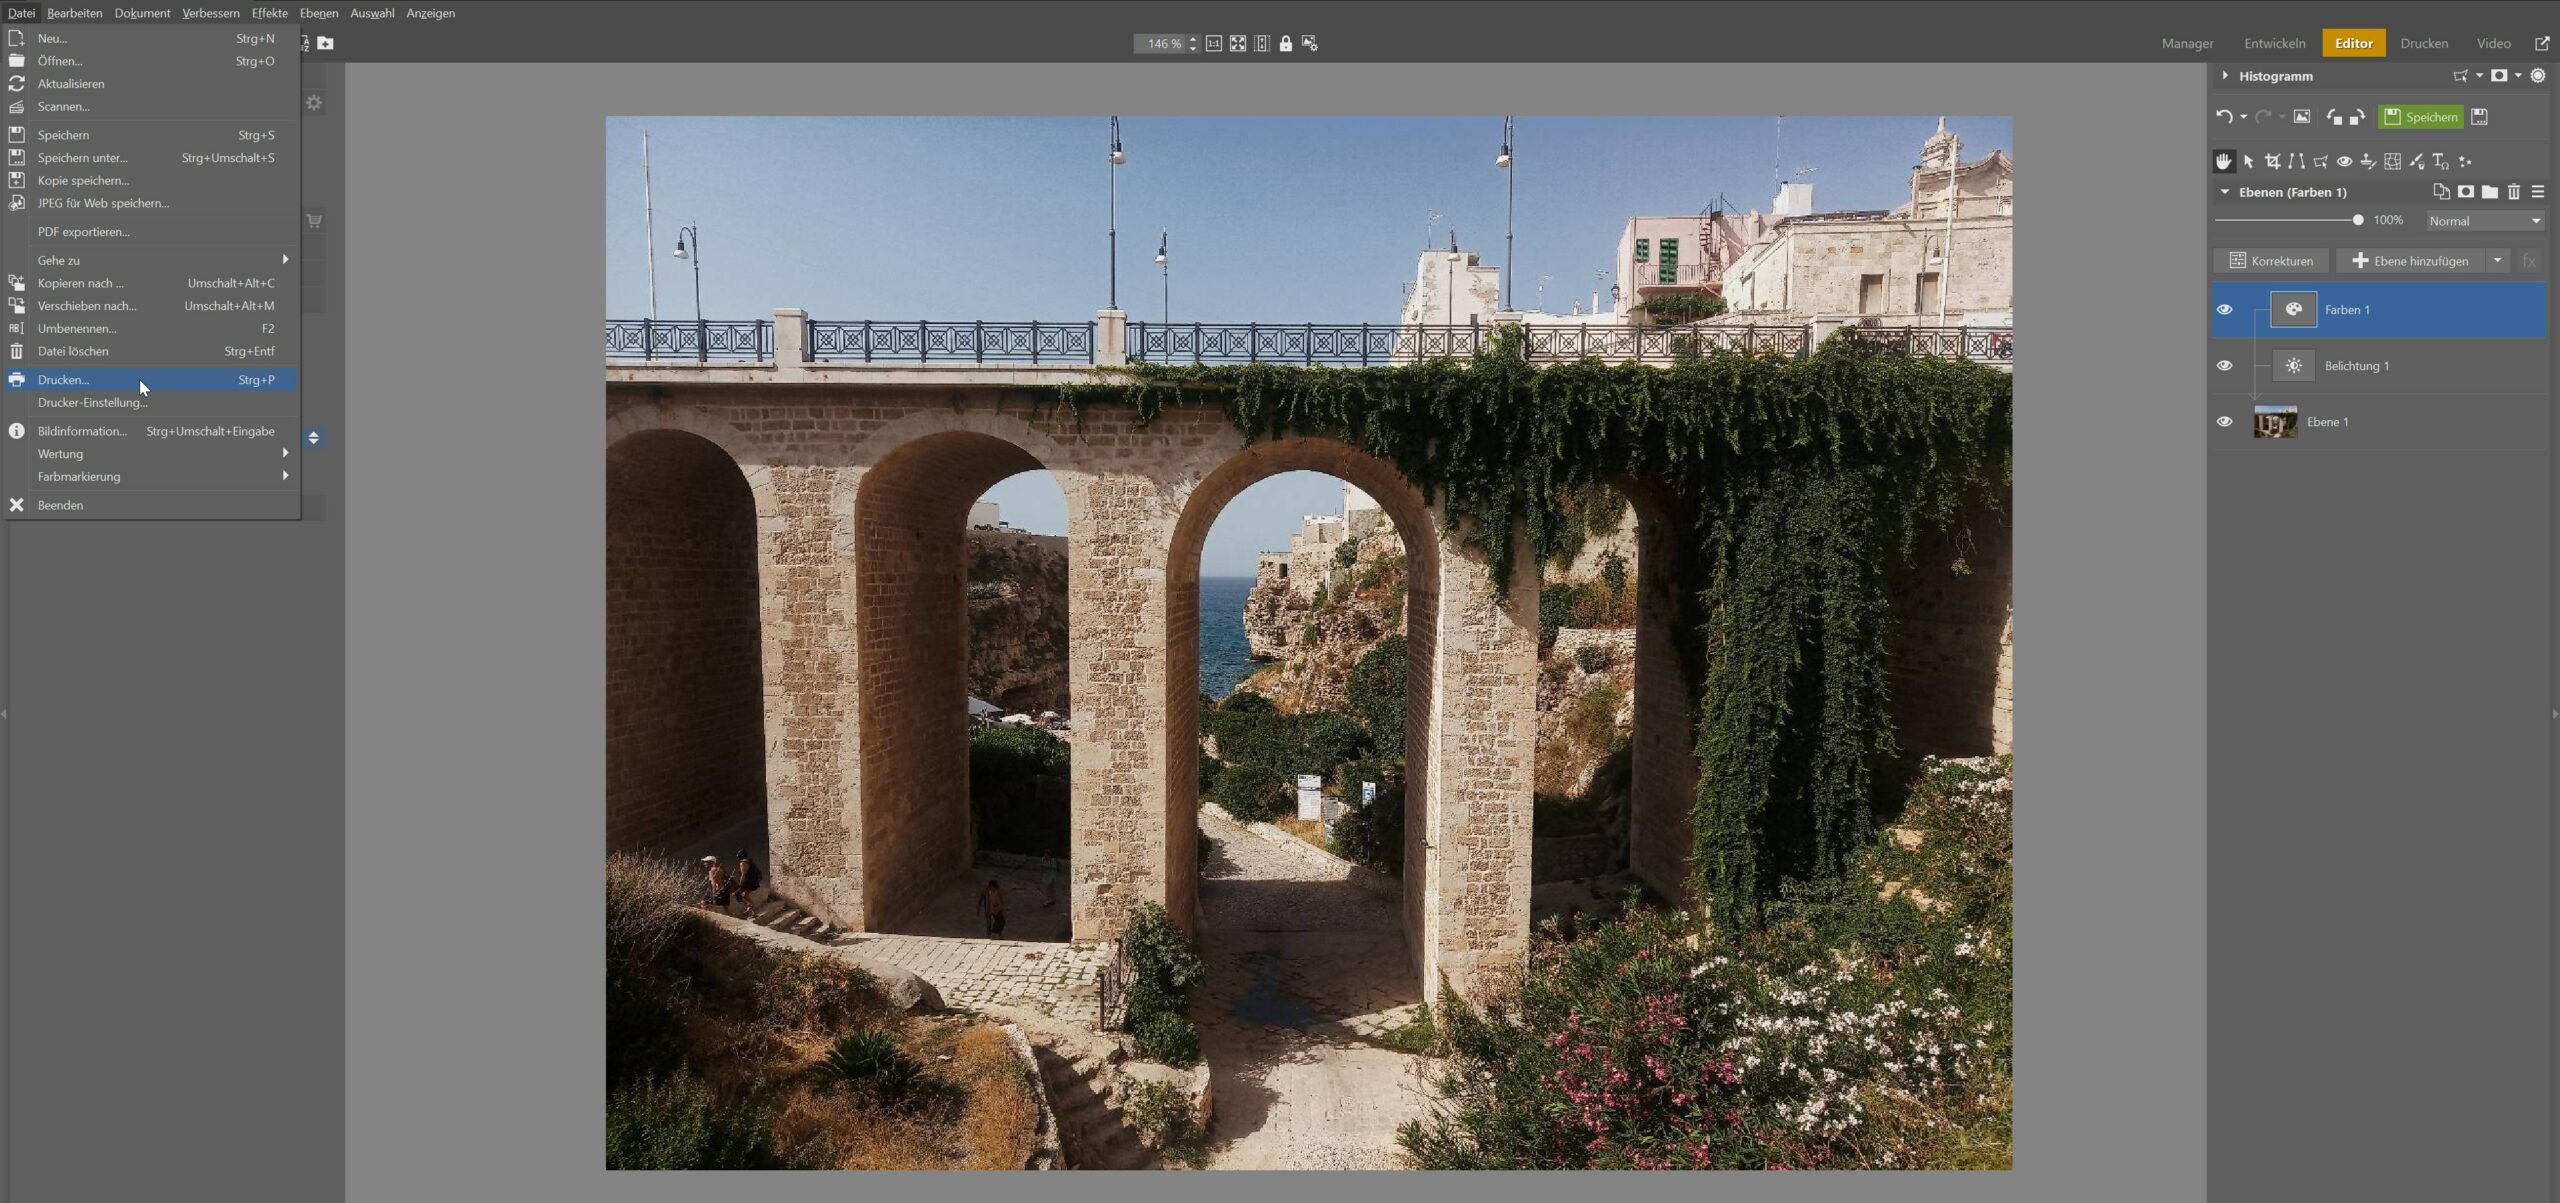Click the Undo arrow icon

2222,117
